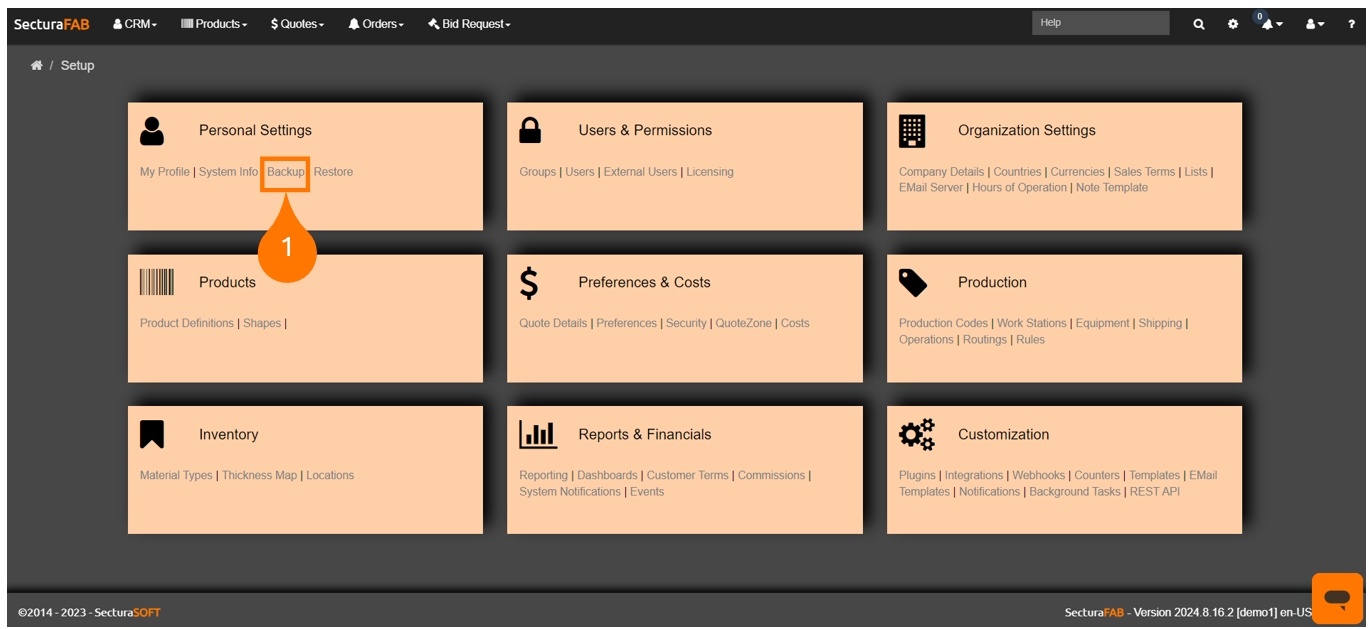Screen dimensions: 1369x629
Task: Open the Bid Request menu
Action: 469,24
